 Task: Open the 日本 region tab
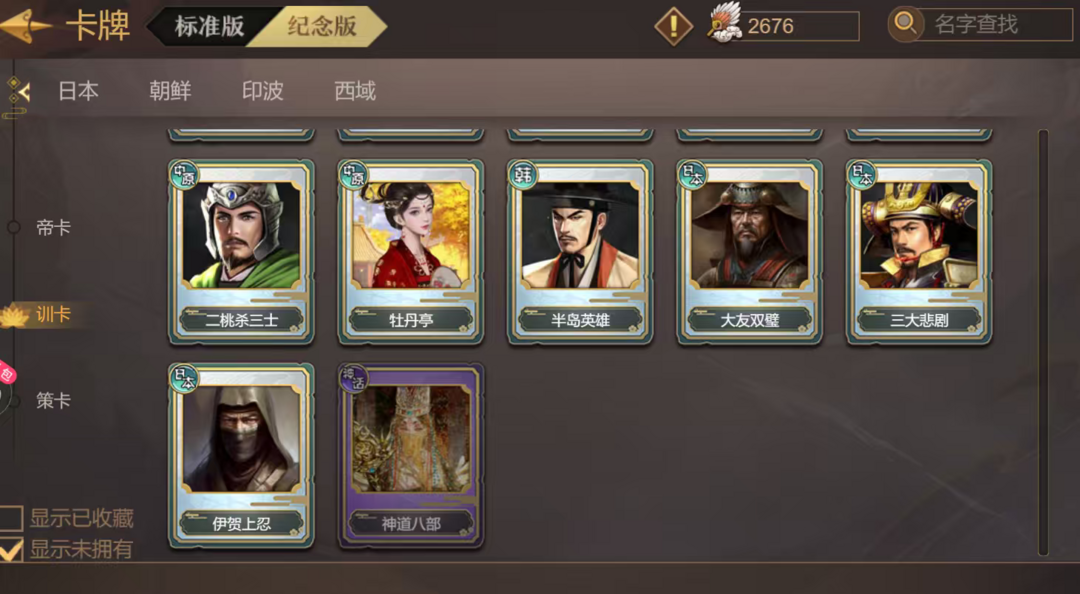click(78, 91)
